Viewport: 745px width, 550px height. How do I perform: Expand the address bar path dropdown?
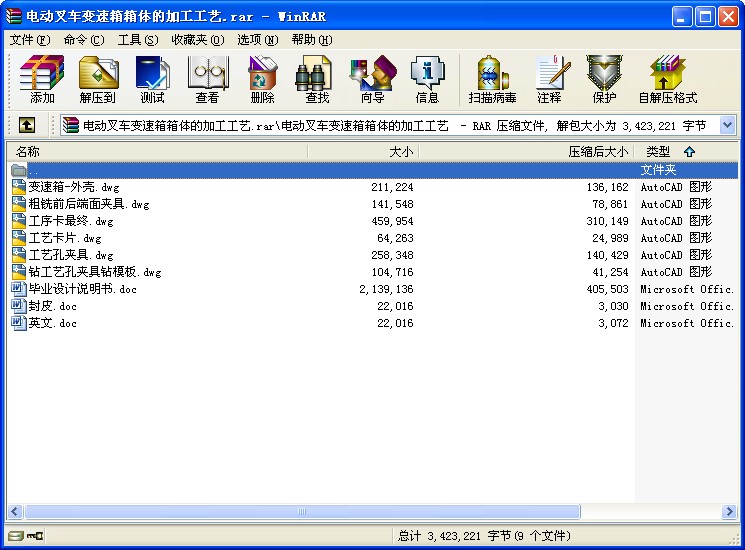[727, 125]
